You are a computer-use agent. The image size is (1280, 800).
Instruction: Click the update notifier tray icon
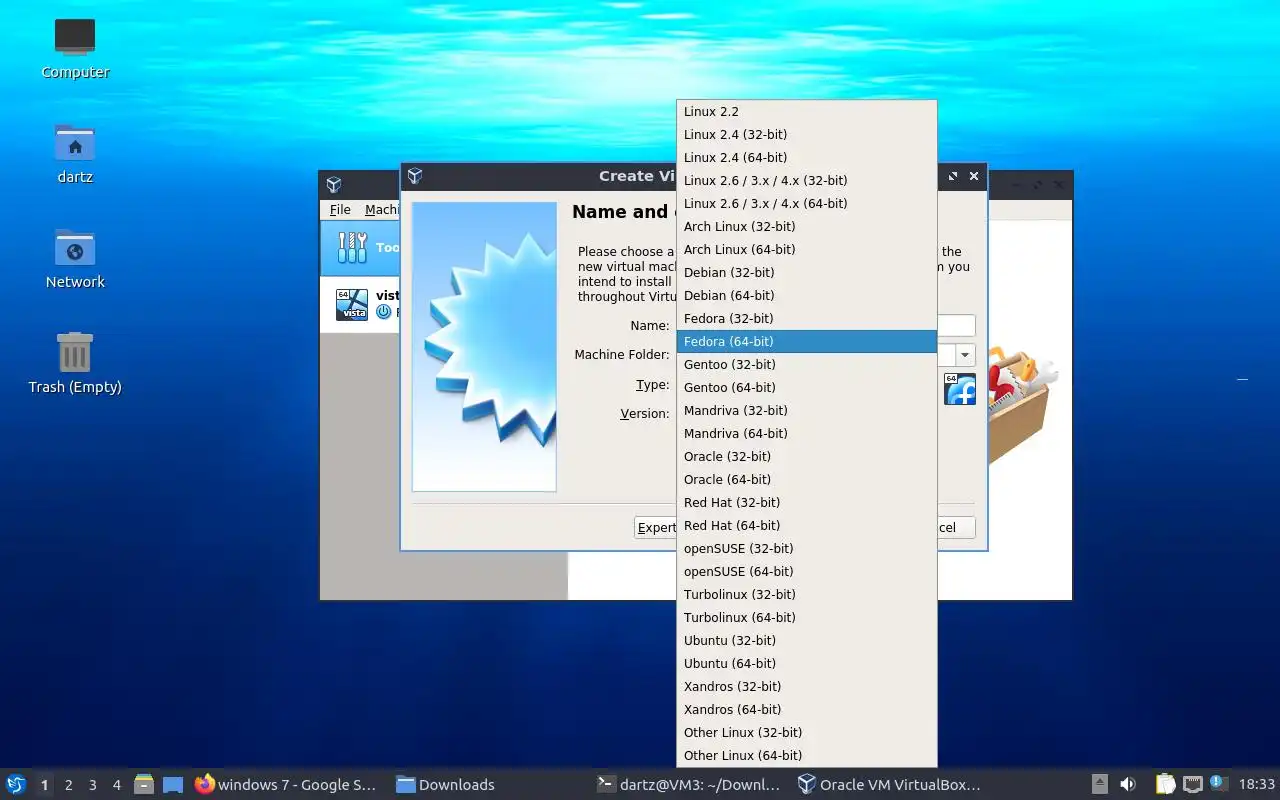(1218, 784)
